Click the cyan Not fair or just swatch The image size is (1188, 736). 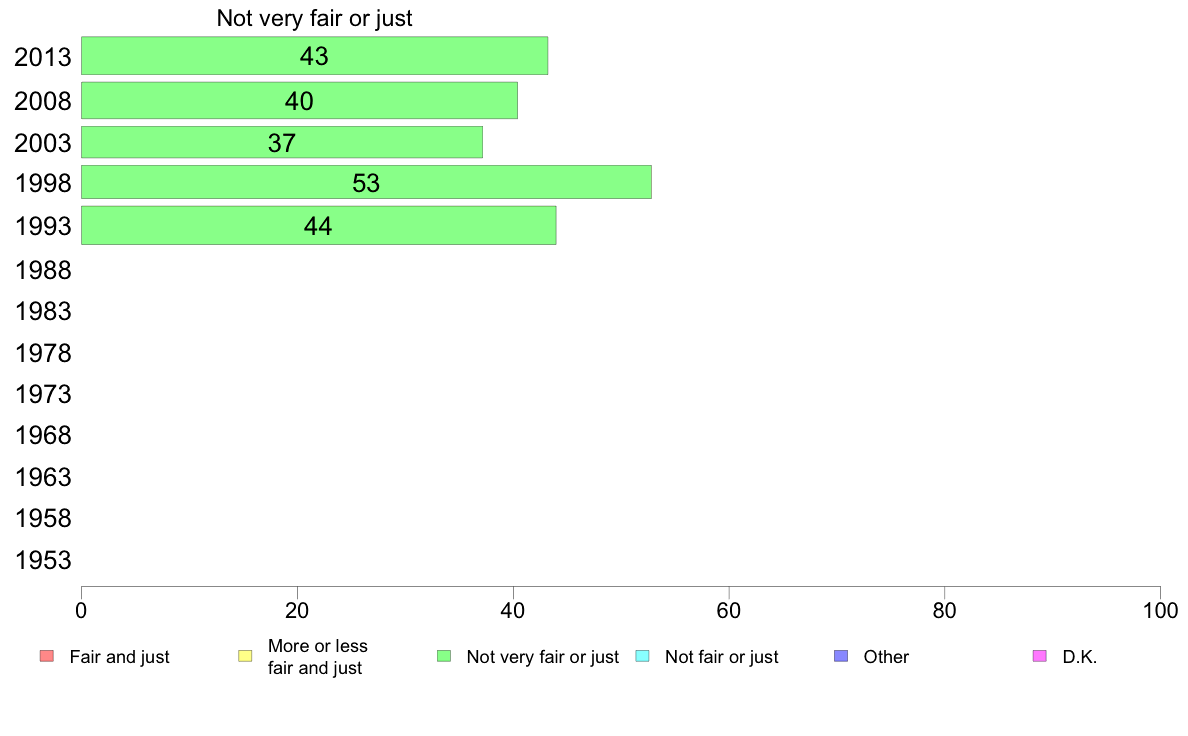coord(642,656)
